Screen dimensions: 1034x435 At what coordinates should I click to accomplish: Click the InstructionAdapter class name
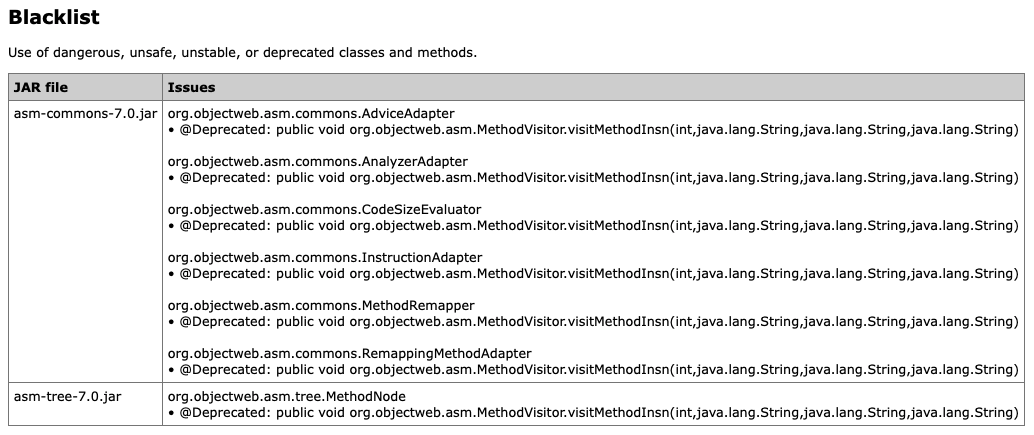coord(324,257)
